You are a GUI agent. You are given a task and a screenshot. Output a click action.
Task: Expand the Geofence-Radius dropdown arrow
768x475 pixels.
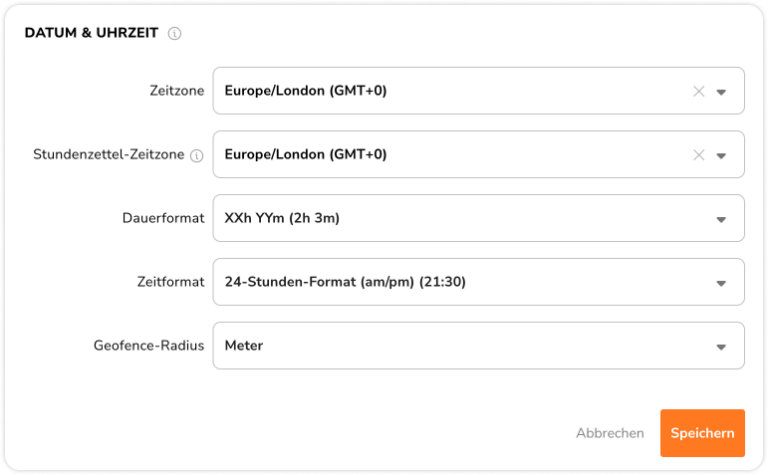click(722, 347)
